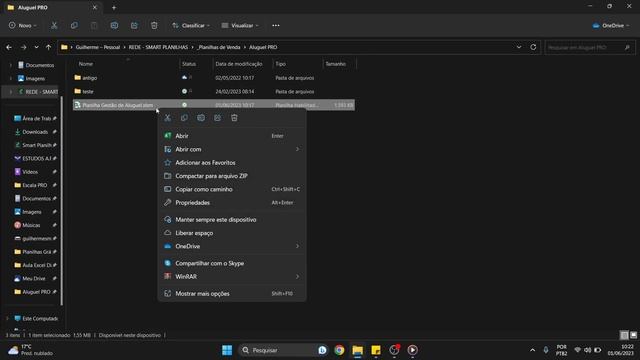The image size is (640, 360).
Task: Open File Explorer taskbar icon
Action: 358,350
